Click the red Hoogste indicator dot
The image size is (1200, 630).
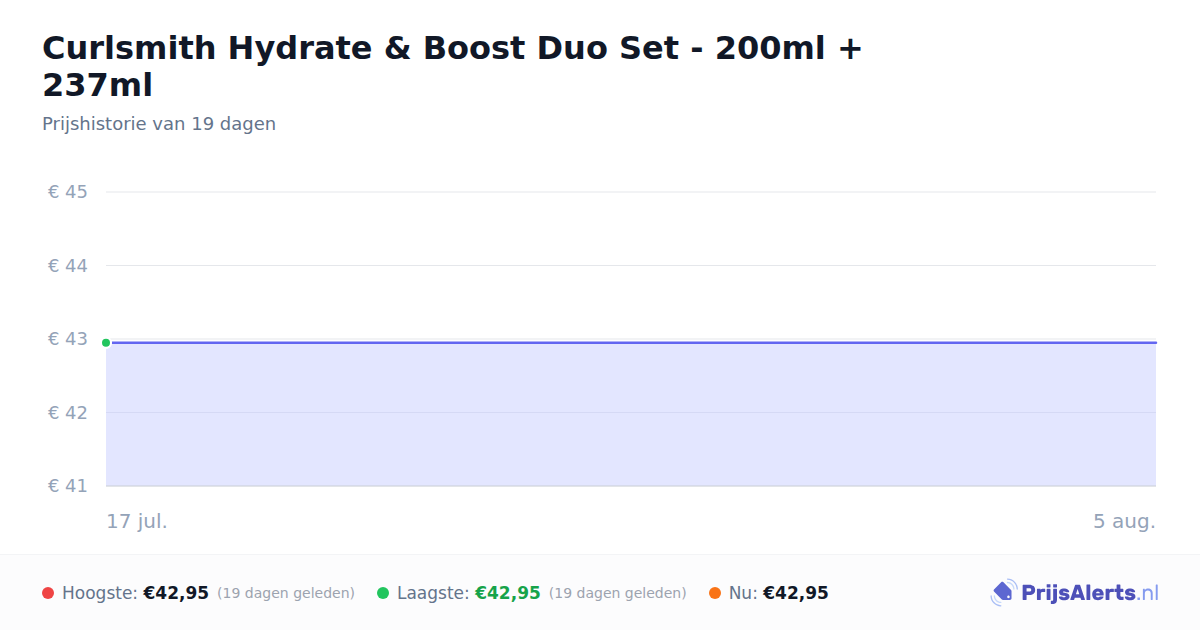click(x=48, y=593)
